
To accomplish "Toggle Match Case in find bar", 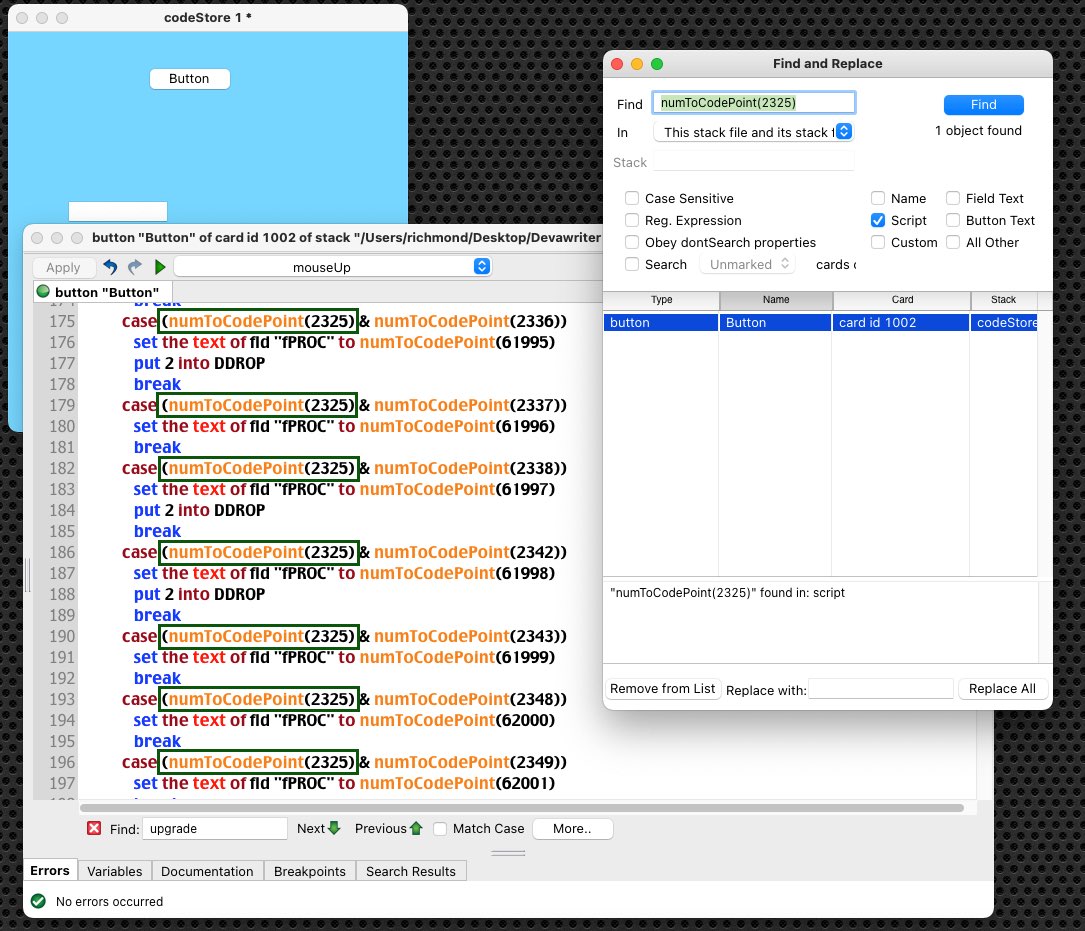I will 440,828.
